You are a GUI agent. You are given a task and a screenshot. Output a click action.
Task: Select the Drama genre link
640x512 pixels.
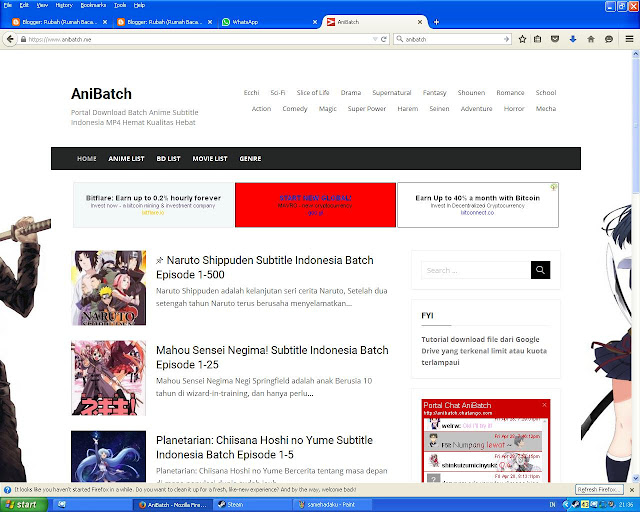point(351,93)
